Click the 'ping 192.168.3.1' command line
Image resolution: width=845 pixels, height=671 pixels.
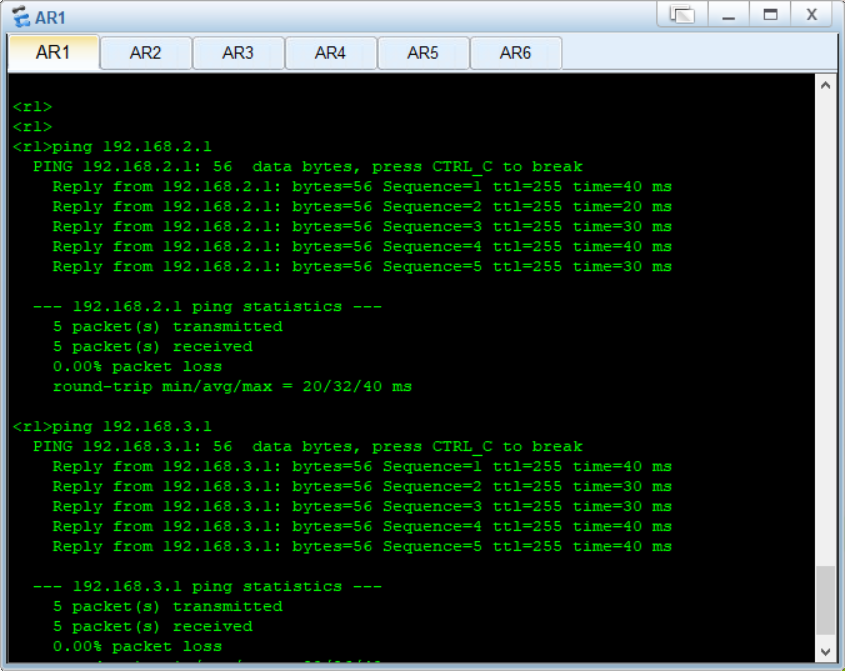pyautogui.click(x=112, y=426)
